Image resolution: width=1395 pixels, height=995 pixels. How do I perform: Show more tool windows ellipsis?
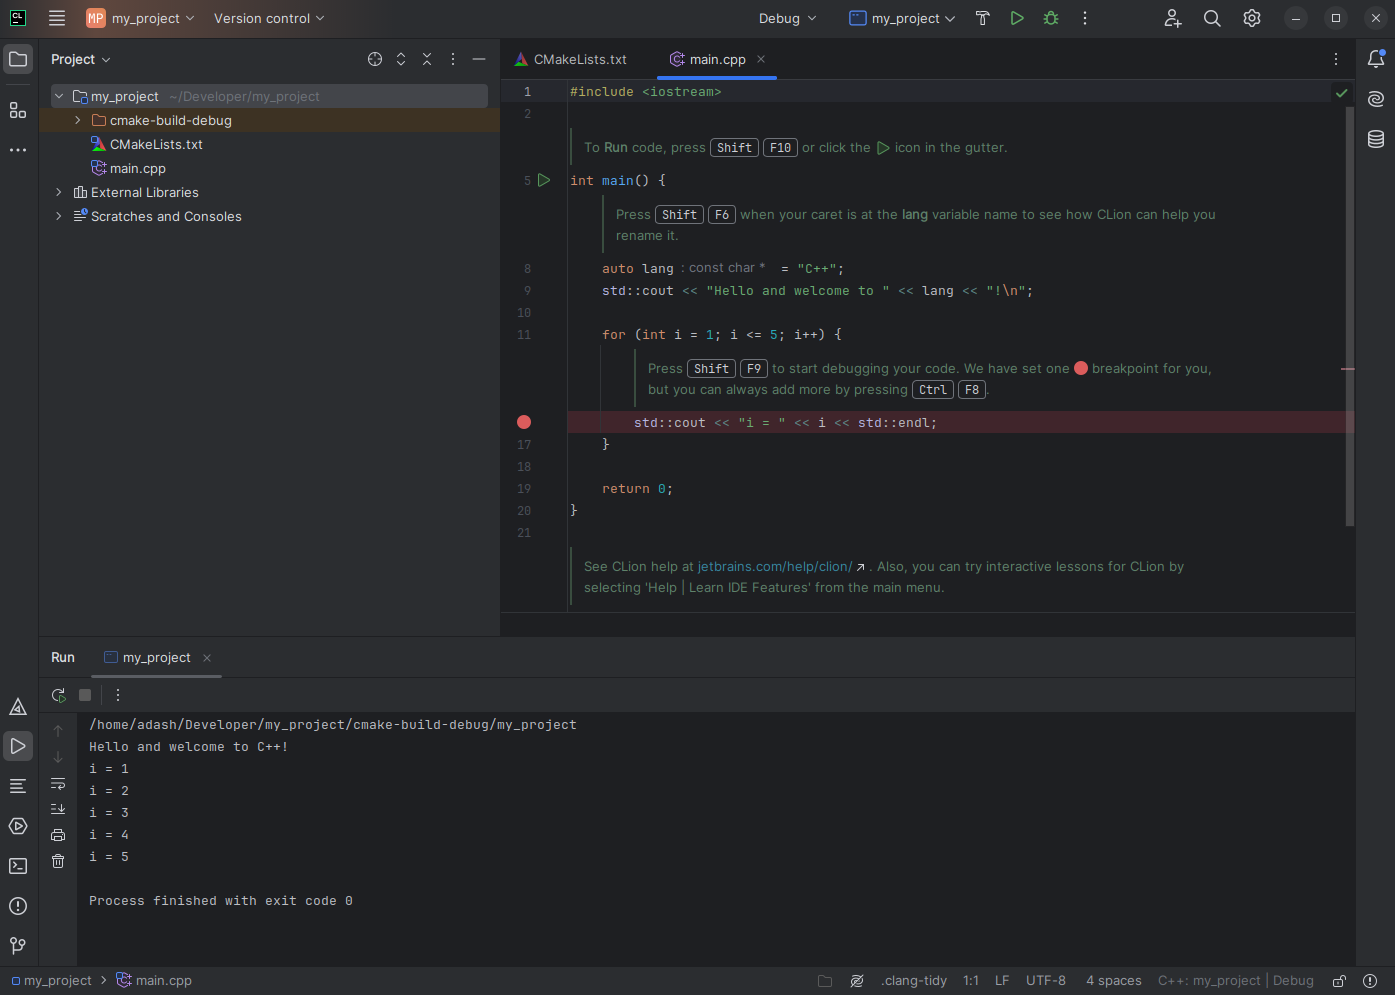pyautogui.click(x=18, y=150)
